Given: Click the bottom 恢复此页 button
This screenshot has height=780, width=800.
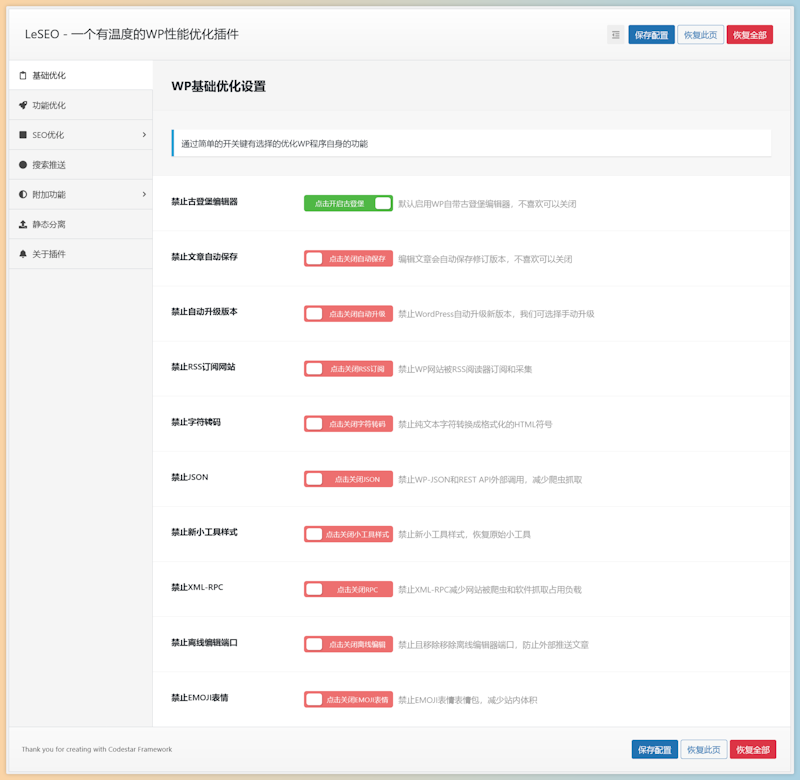Looking at the screenshot, I should (x=703, y=749).
